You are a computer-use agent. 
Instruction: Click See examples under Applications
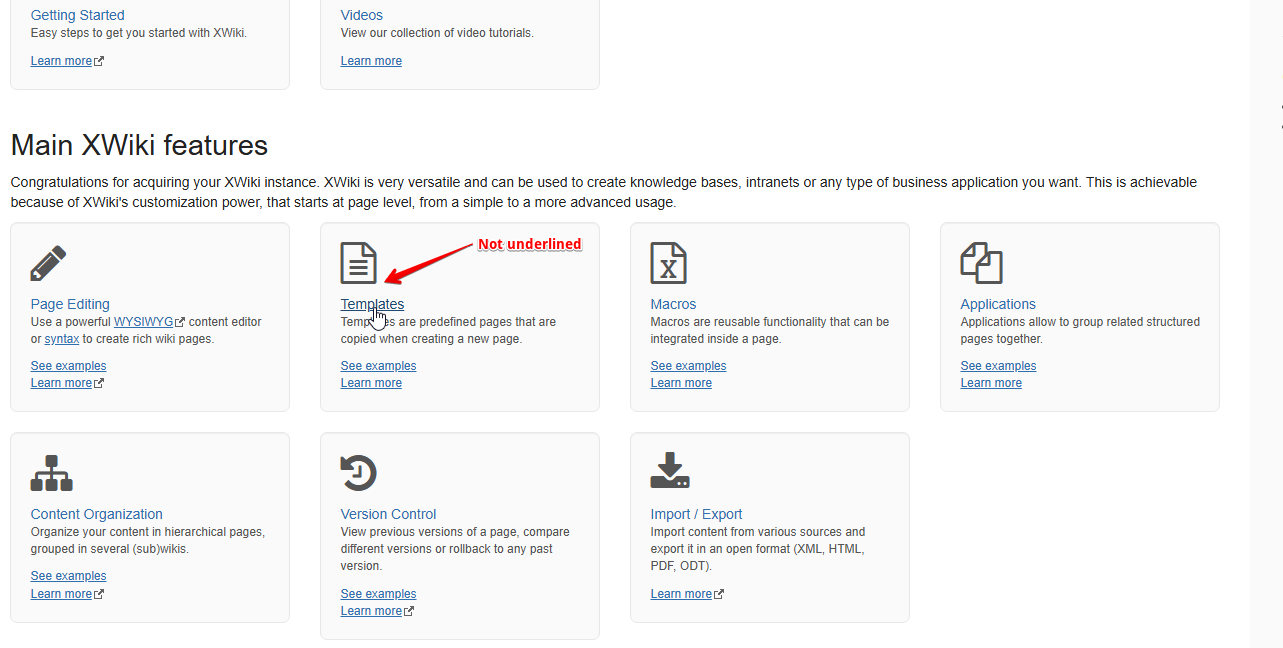pyautogui.click(x=998, y=366)
